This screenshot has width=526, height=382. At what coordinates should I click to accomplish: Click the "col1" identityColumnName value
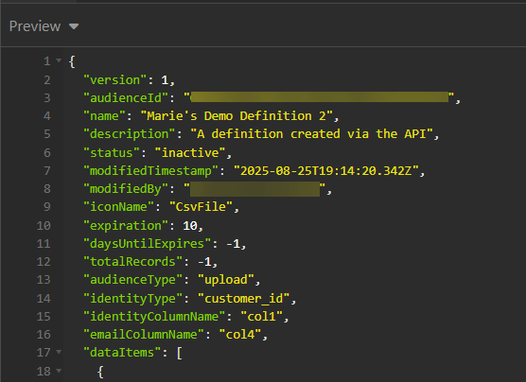pyautogui.click(x=262, y=317)
